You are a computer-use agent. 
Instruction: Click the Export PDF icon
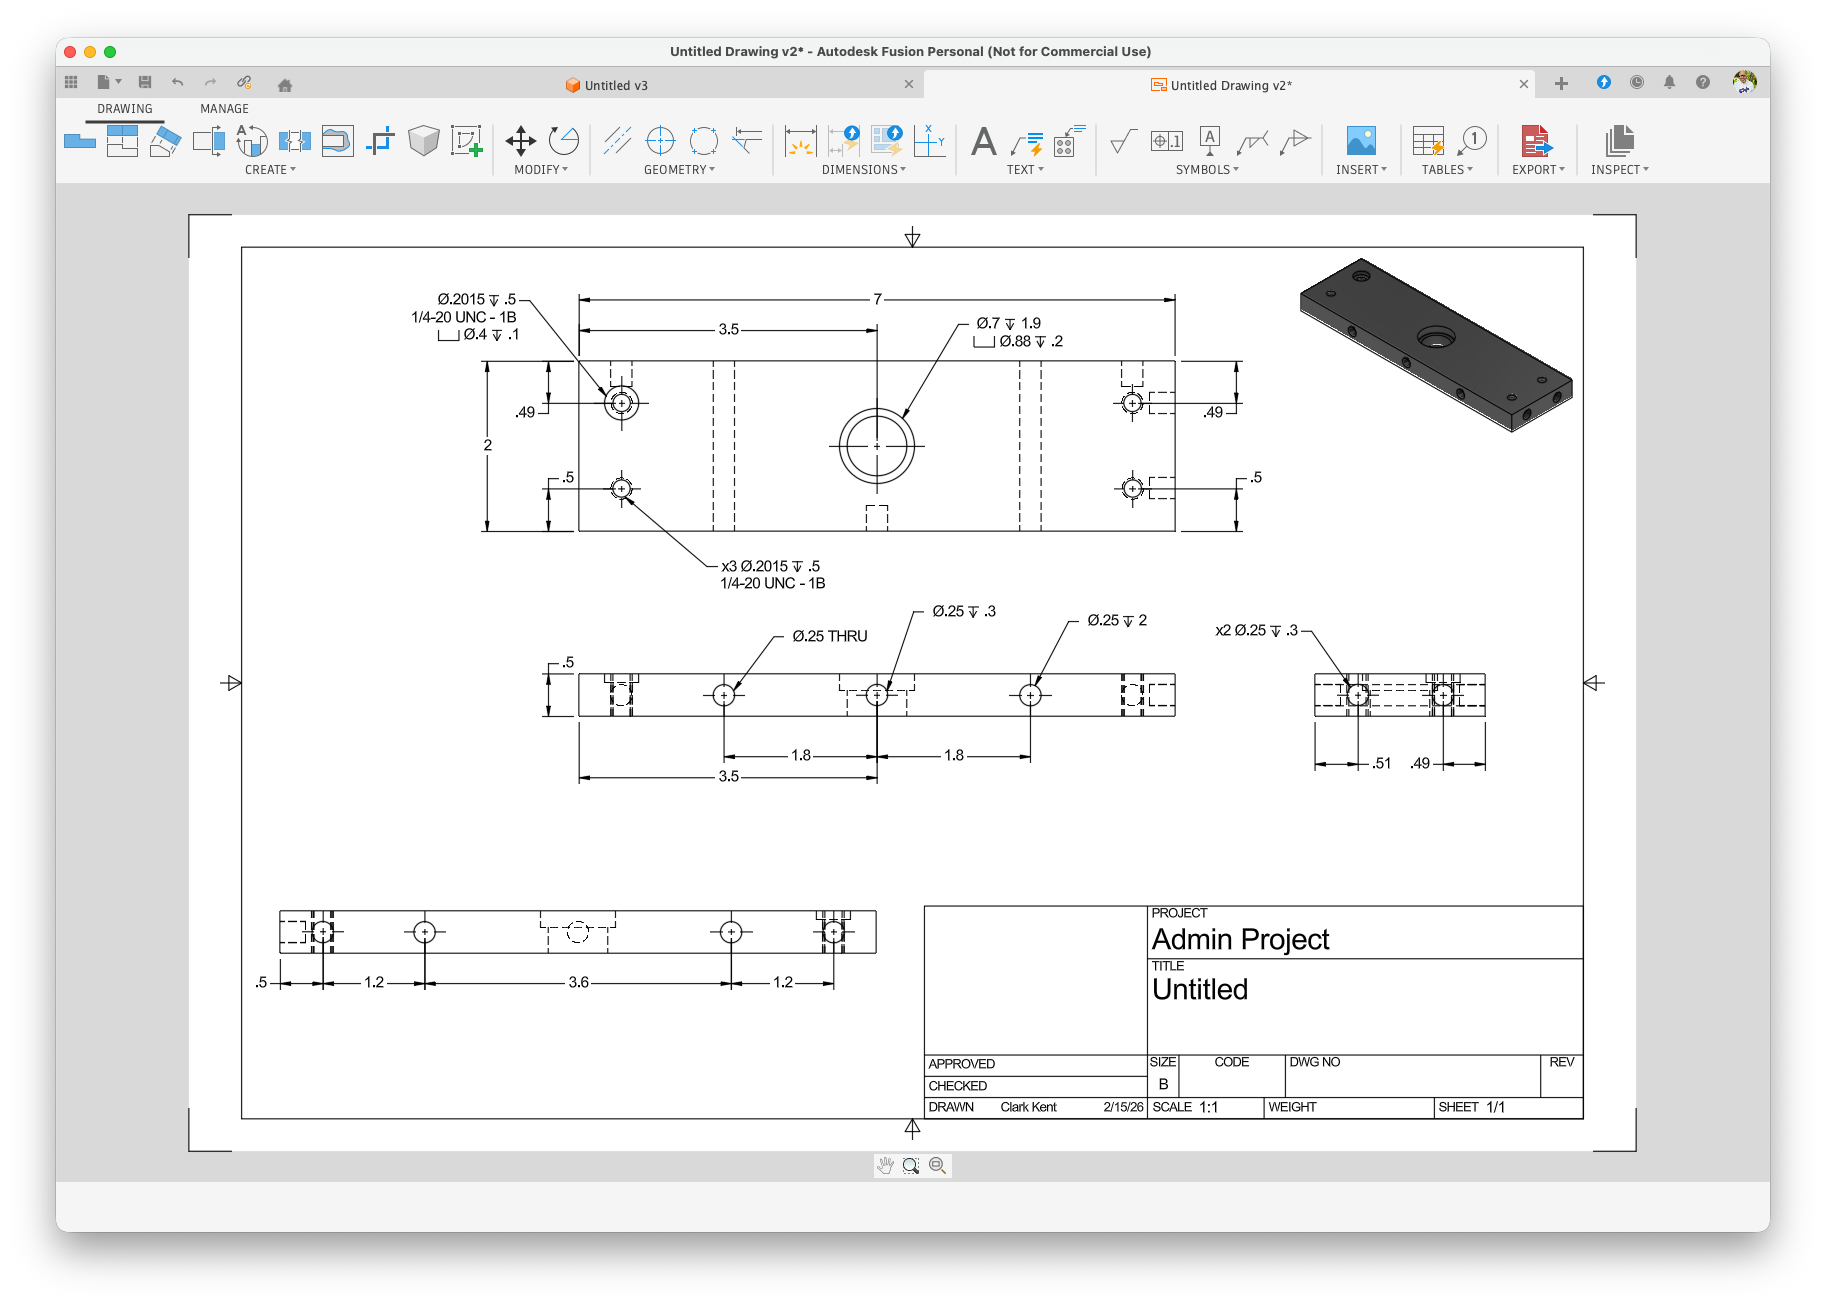tap(1536, 141)
